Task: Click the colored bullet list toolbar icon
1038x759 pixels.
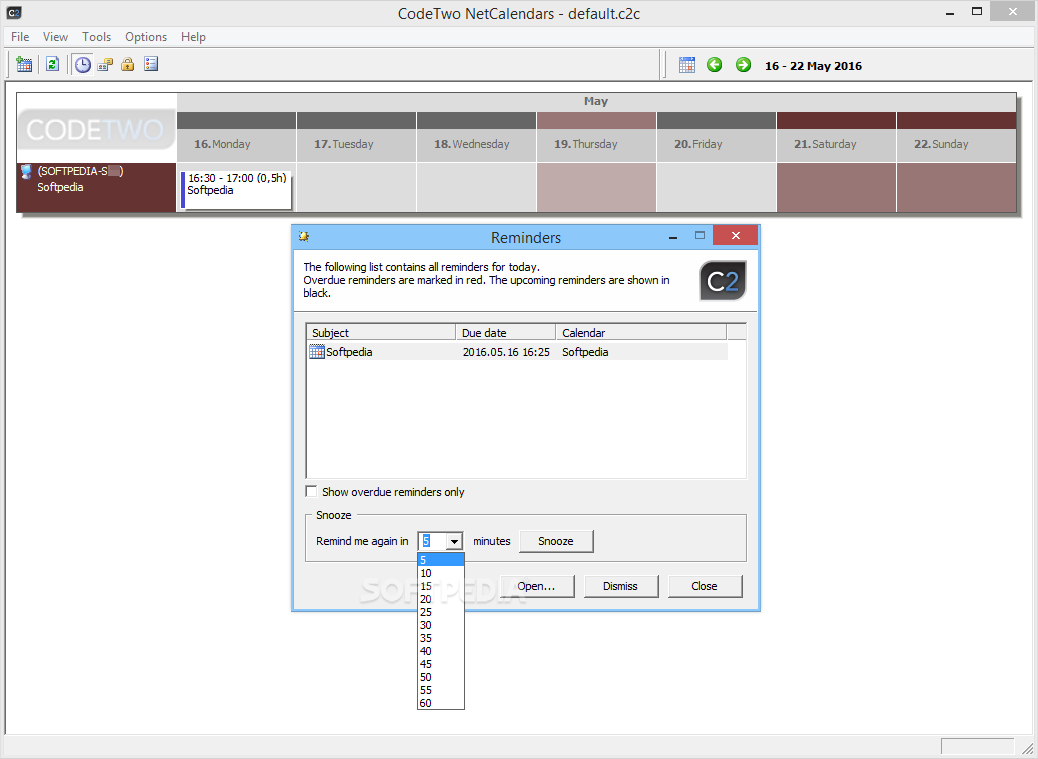Action: (151, 64)
